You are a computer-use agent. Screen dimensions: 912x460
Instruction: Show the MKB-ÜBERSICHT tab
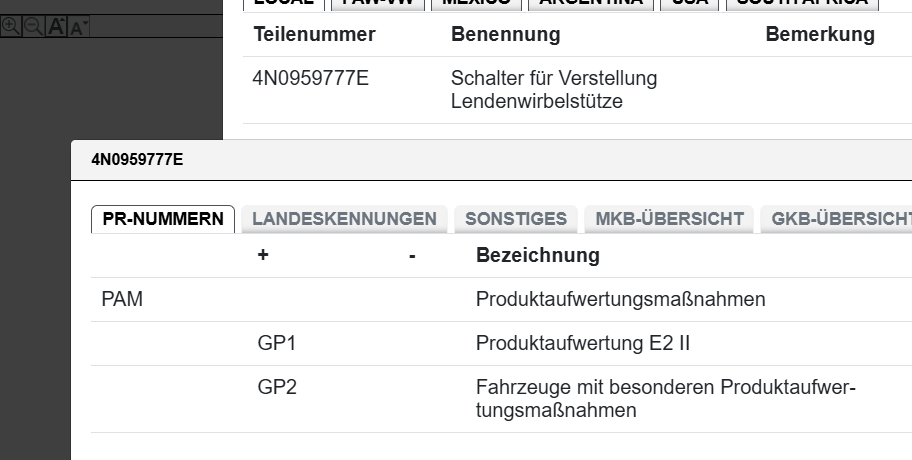[x=669, y=219]
